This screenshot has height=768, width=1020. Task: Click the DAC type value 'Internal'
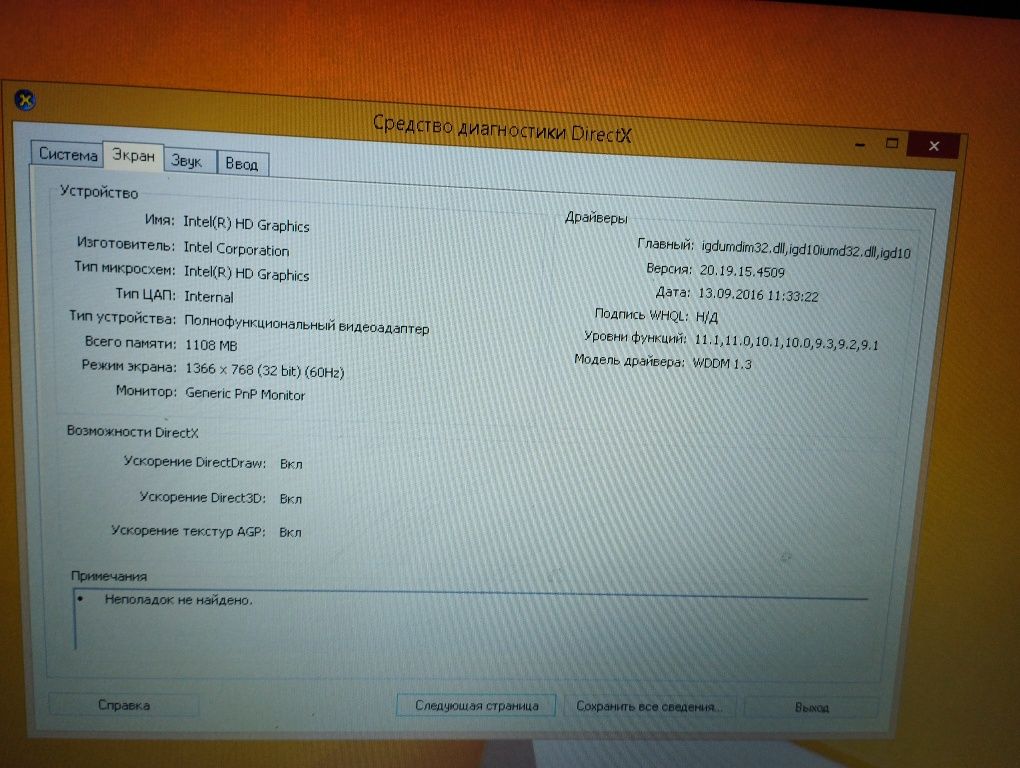pyautogui.click(x=209, y=297)
